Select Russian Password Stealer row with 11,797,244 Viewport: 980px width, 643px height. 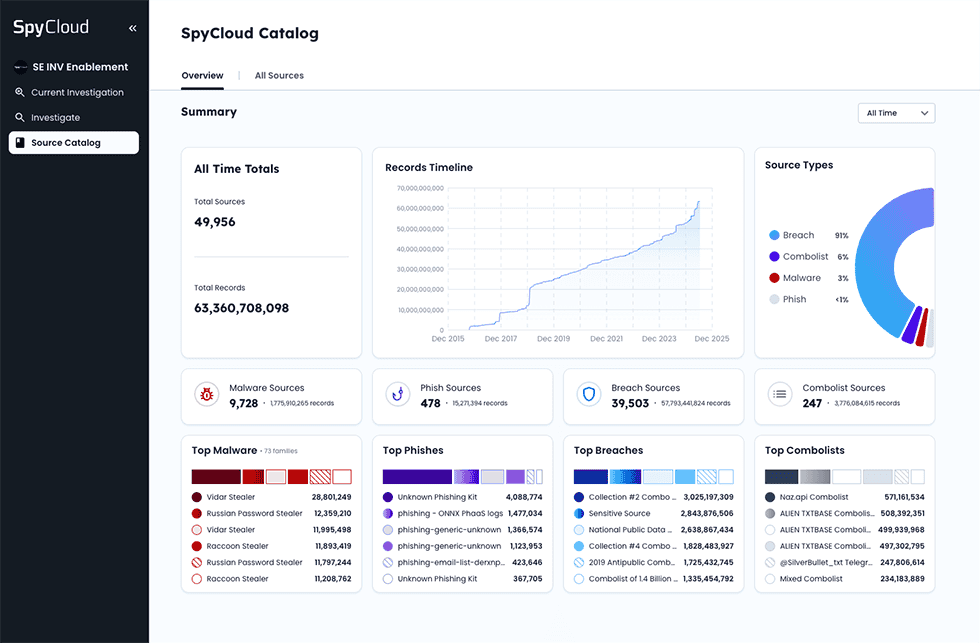[271, 562]
